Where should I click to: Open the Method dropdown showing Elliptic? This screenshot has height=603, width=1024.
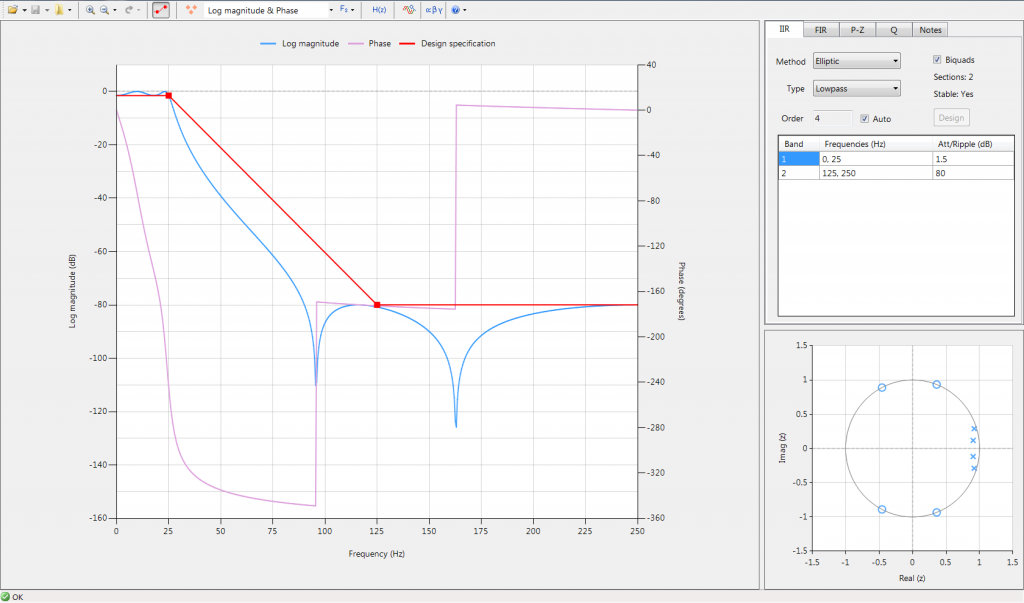tap(856, 61)
